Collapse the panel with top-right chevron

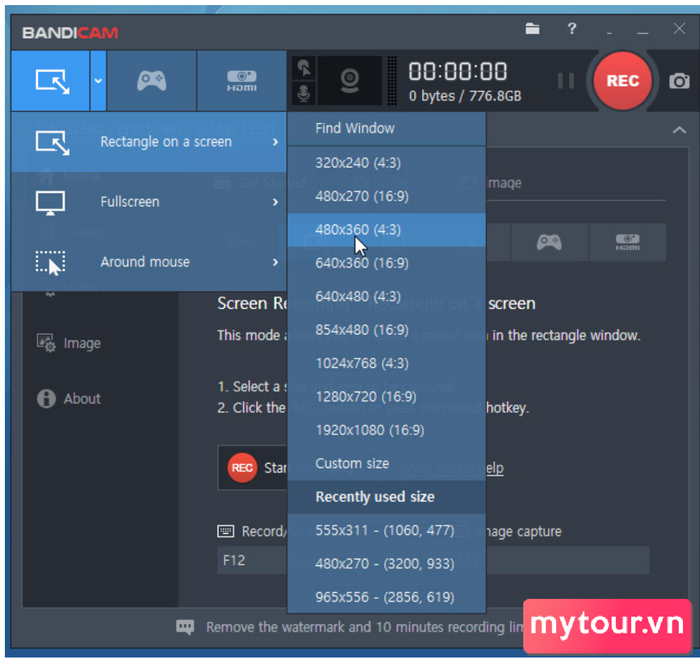(x=679, y=130)
